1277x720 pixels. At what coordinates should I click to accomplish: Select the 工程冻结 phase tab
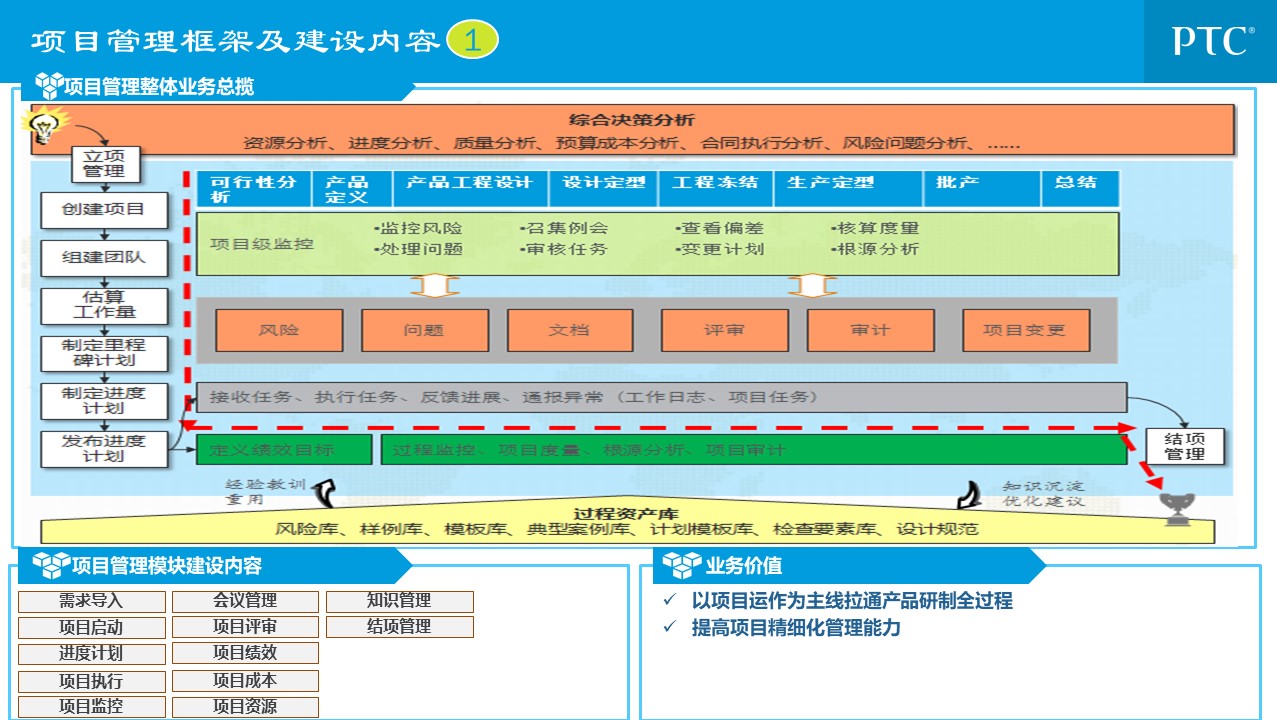pyautogui.click(x=715, y=183)
